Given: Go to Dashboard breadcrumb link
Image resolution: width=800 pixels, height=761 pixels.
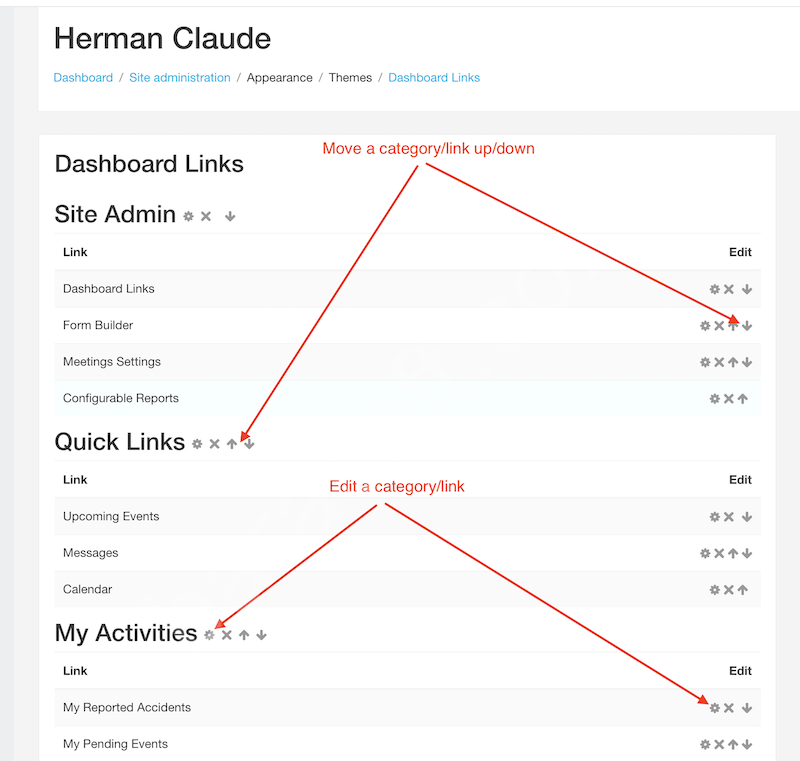Looking at the screenshot, I should [83, 78].
